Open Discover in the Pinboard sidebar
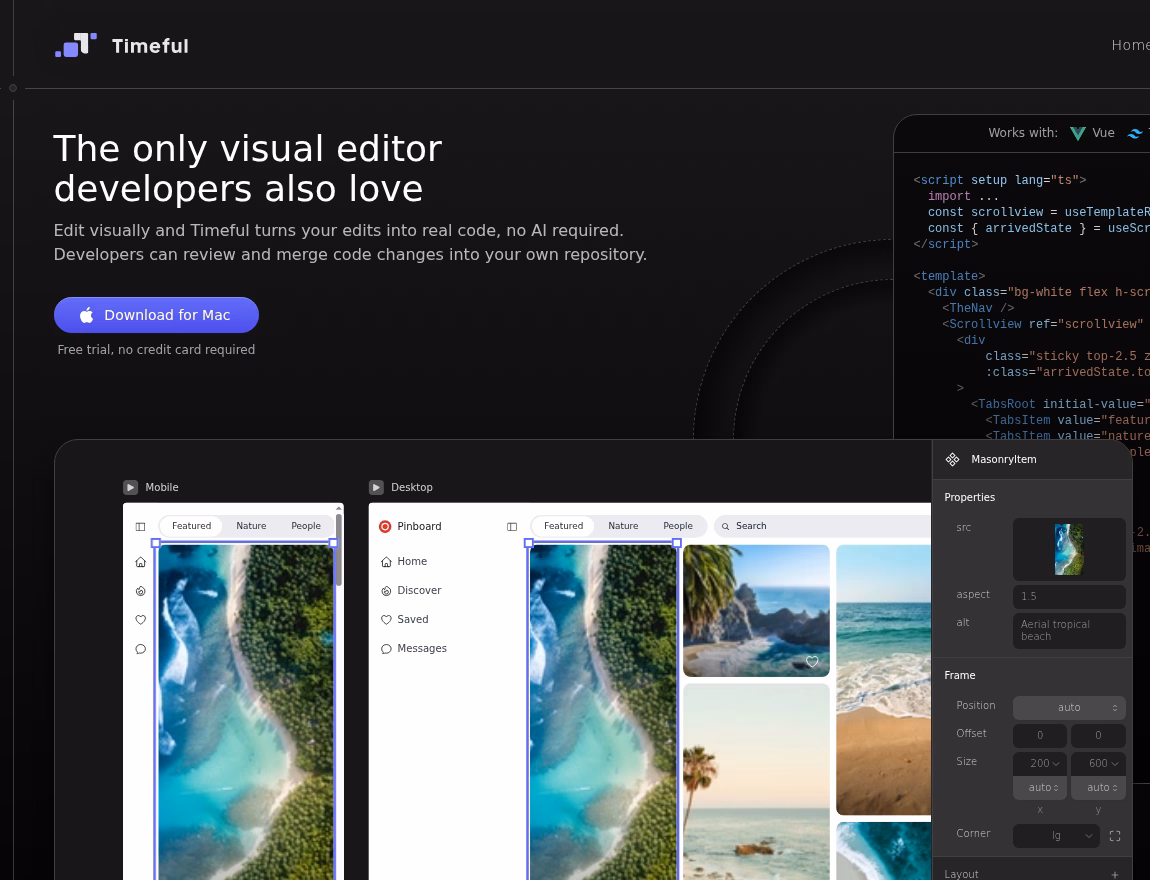This screenshot has height=880, width=1150. pos(411,591)
